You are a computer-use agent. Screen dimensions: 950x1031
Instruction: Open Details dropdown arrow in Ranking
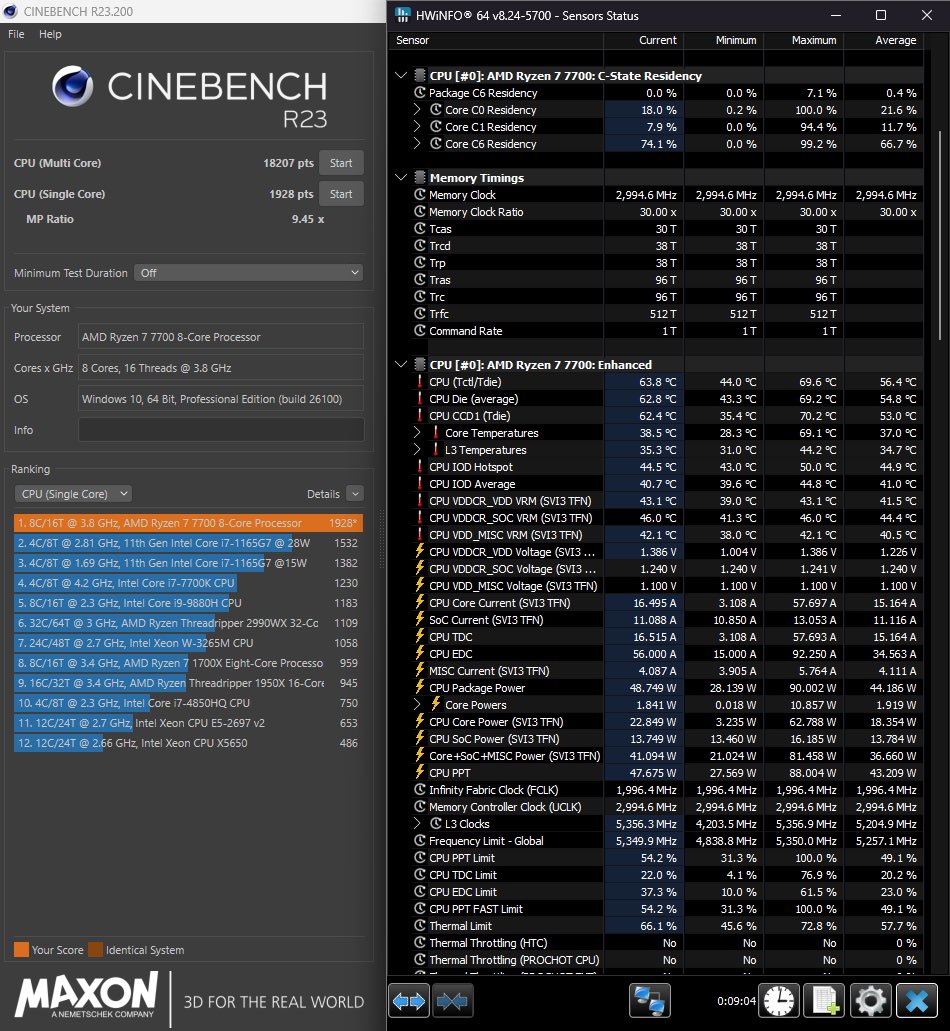click(x=355, y=494)
